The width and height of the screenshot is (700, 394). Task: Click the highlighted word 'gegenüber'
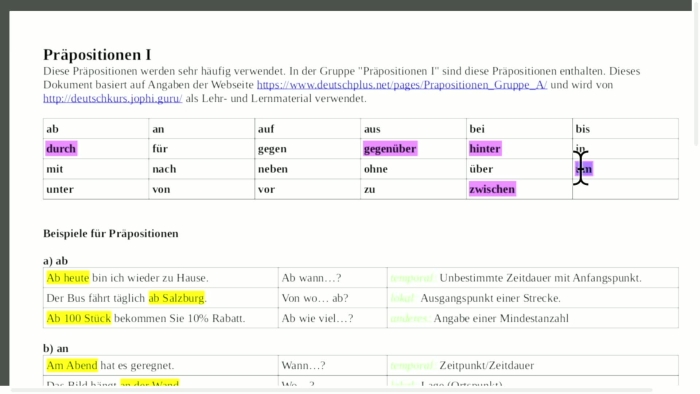tap(390, 149)
